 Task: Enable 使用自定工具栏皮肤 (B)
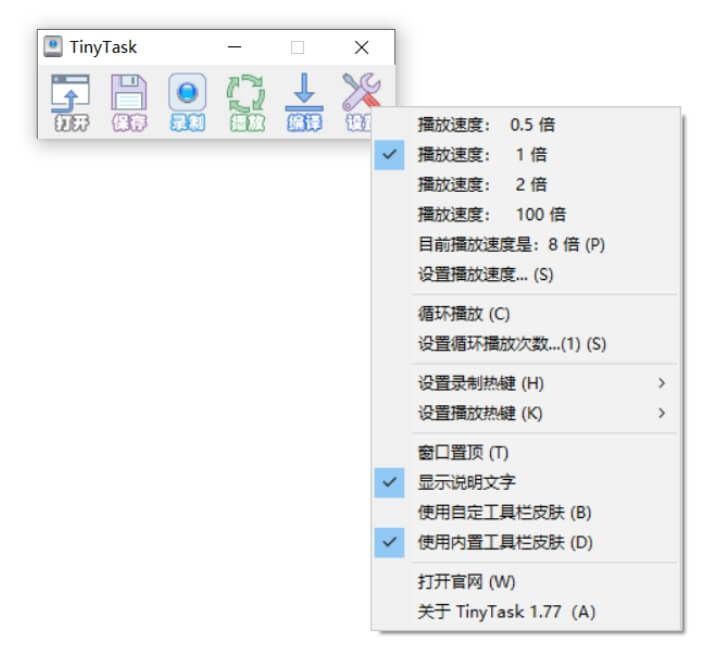pos(526,513)
